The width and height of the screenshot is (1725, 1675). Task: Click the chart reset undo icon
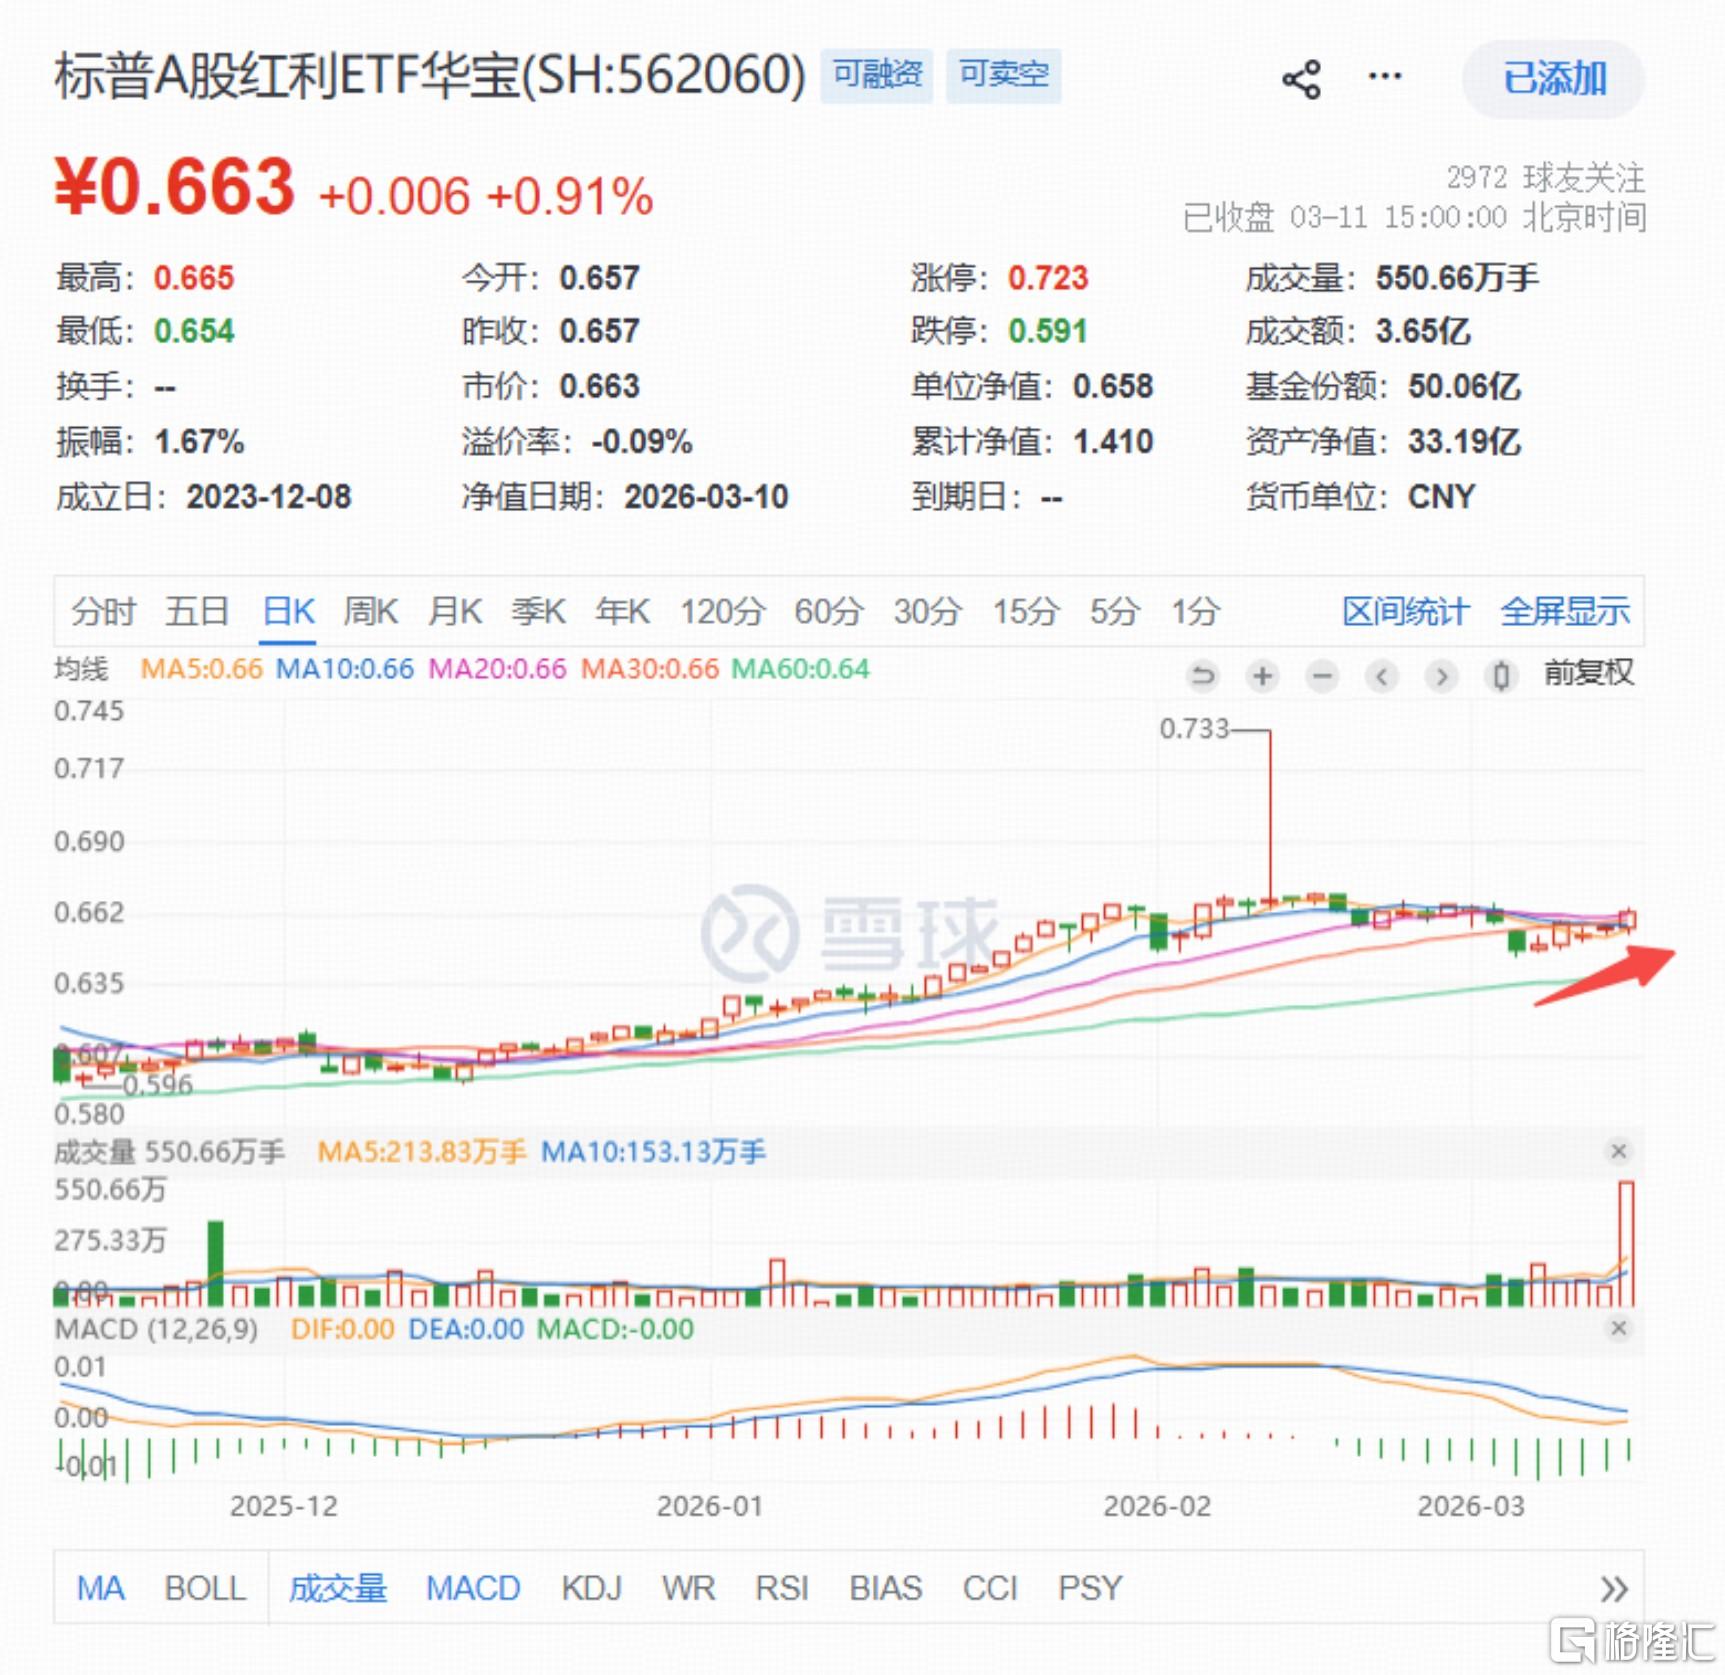click(1203, 677)
